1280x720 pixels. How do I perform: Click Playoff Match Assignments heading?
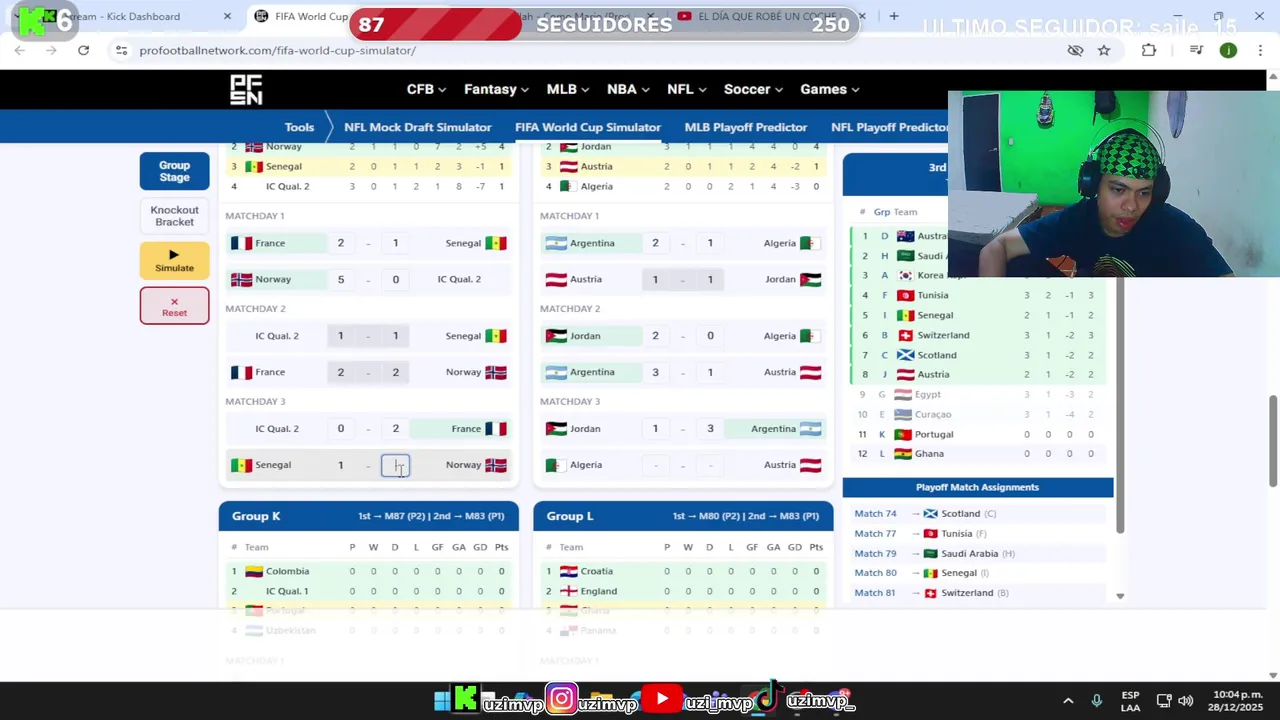(x=977, y=487)
